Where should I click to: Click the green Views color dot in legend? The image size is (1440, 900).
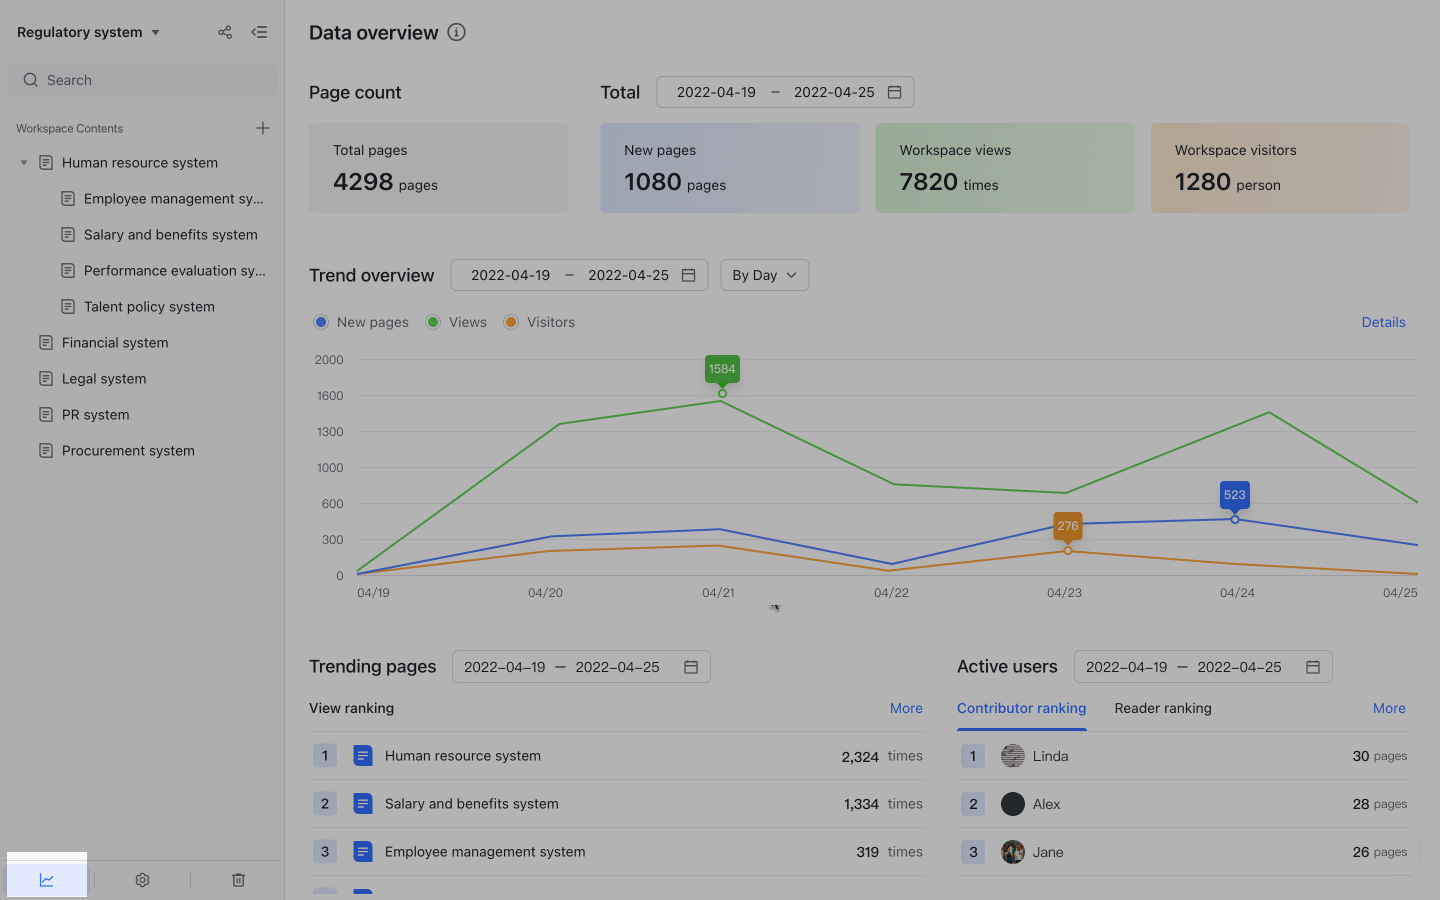[433, 322]
